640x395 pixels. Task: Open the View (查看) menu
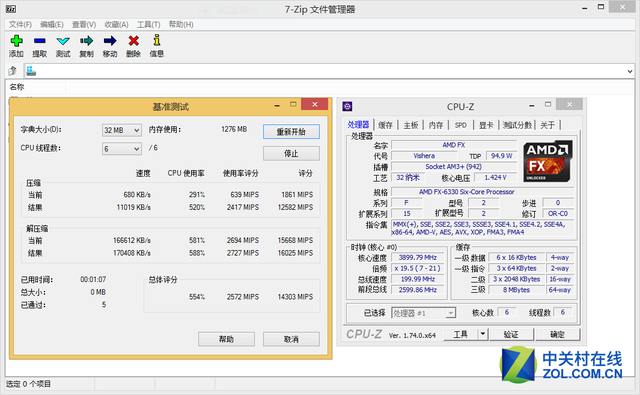coord(84,24)
